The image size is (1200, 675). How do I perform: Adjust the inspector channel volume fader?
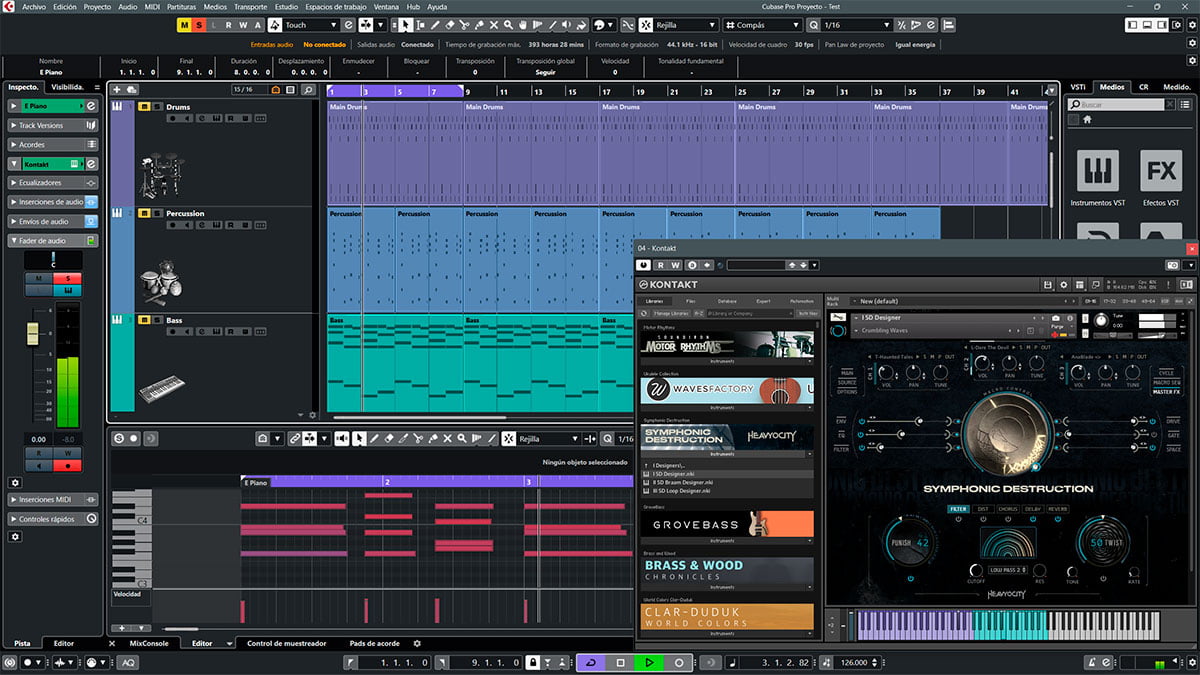click(32, 333)
